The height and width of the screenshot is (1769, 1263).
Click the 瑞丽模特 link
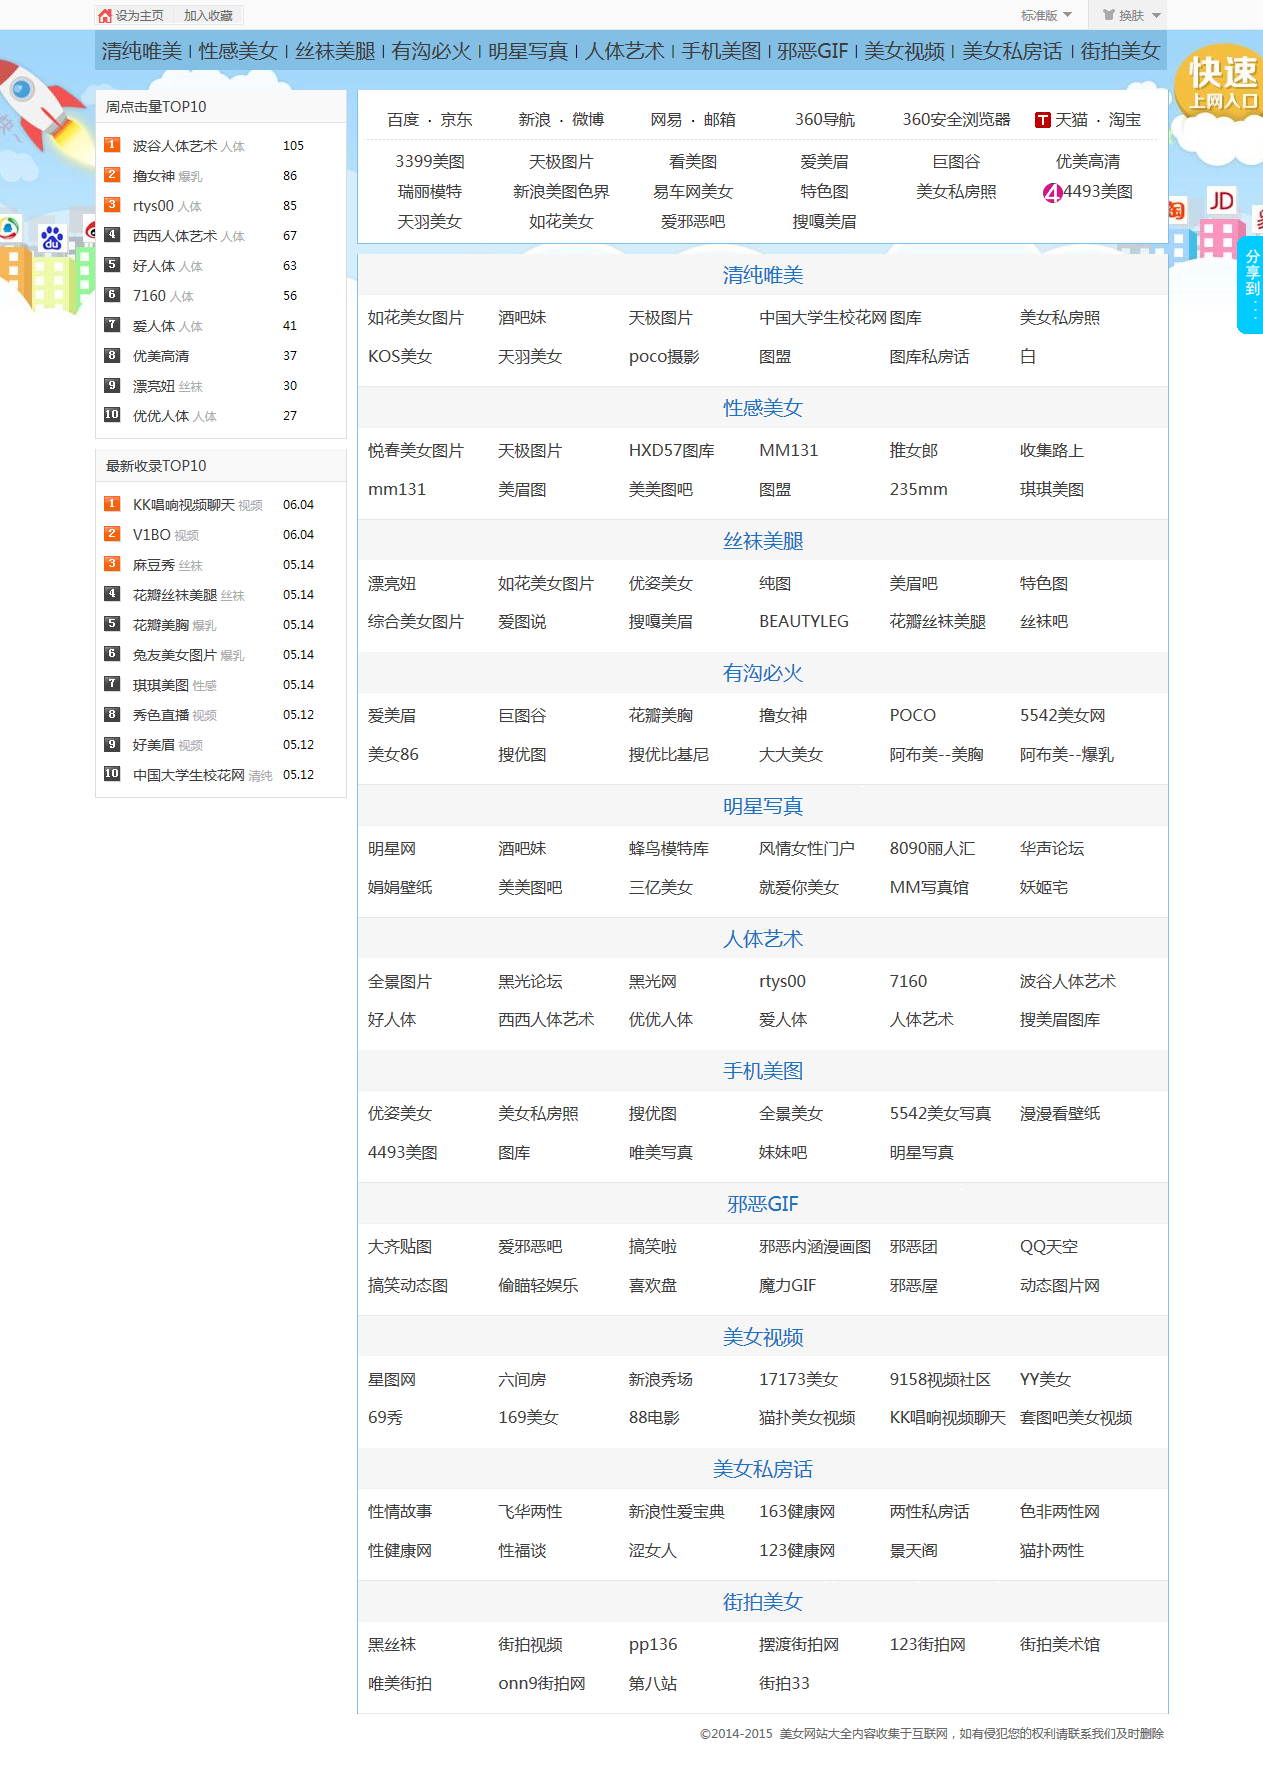click(430, 192)
